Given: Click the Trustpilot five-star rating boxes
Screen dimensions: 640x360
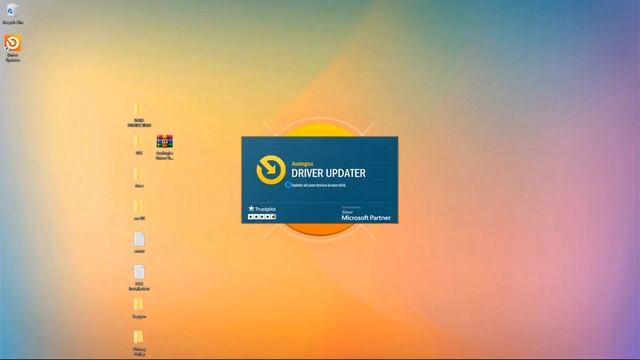Looking at the screenshot, I should [x=262, y=217].
